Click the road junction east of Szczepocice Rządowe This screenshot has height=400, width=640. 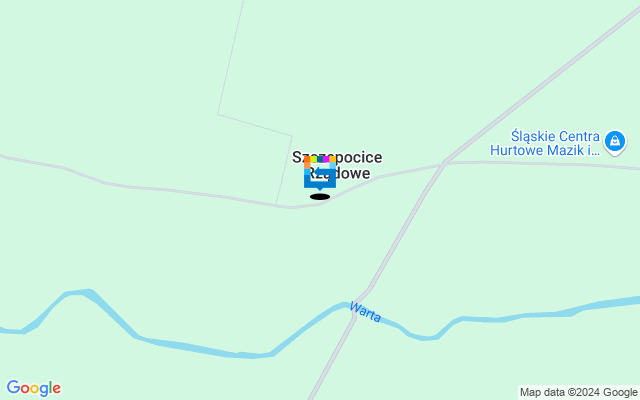tap(445, 162)
